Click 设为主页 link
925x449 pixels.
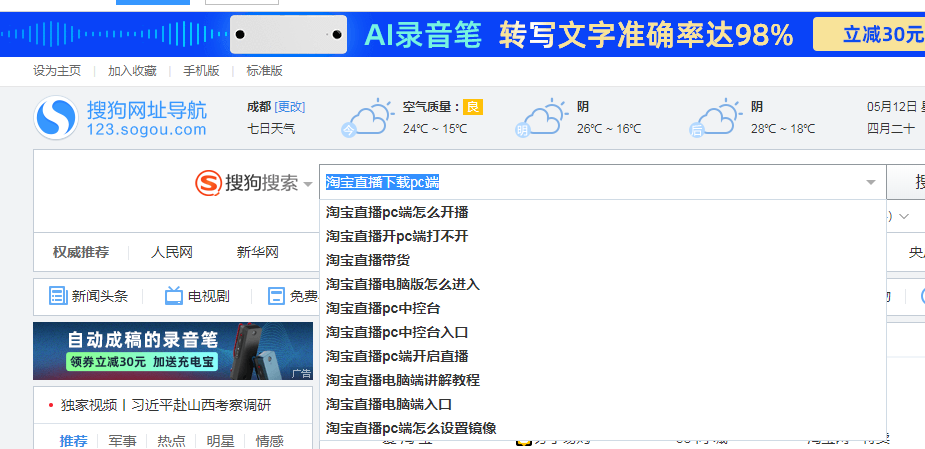click(57, 71)
